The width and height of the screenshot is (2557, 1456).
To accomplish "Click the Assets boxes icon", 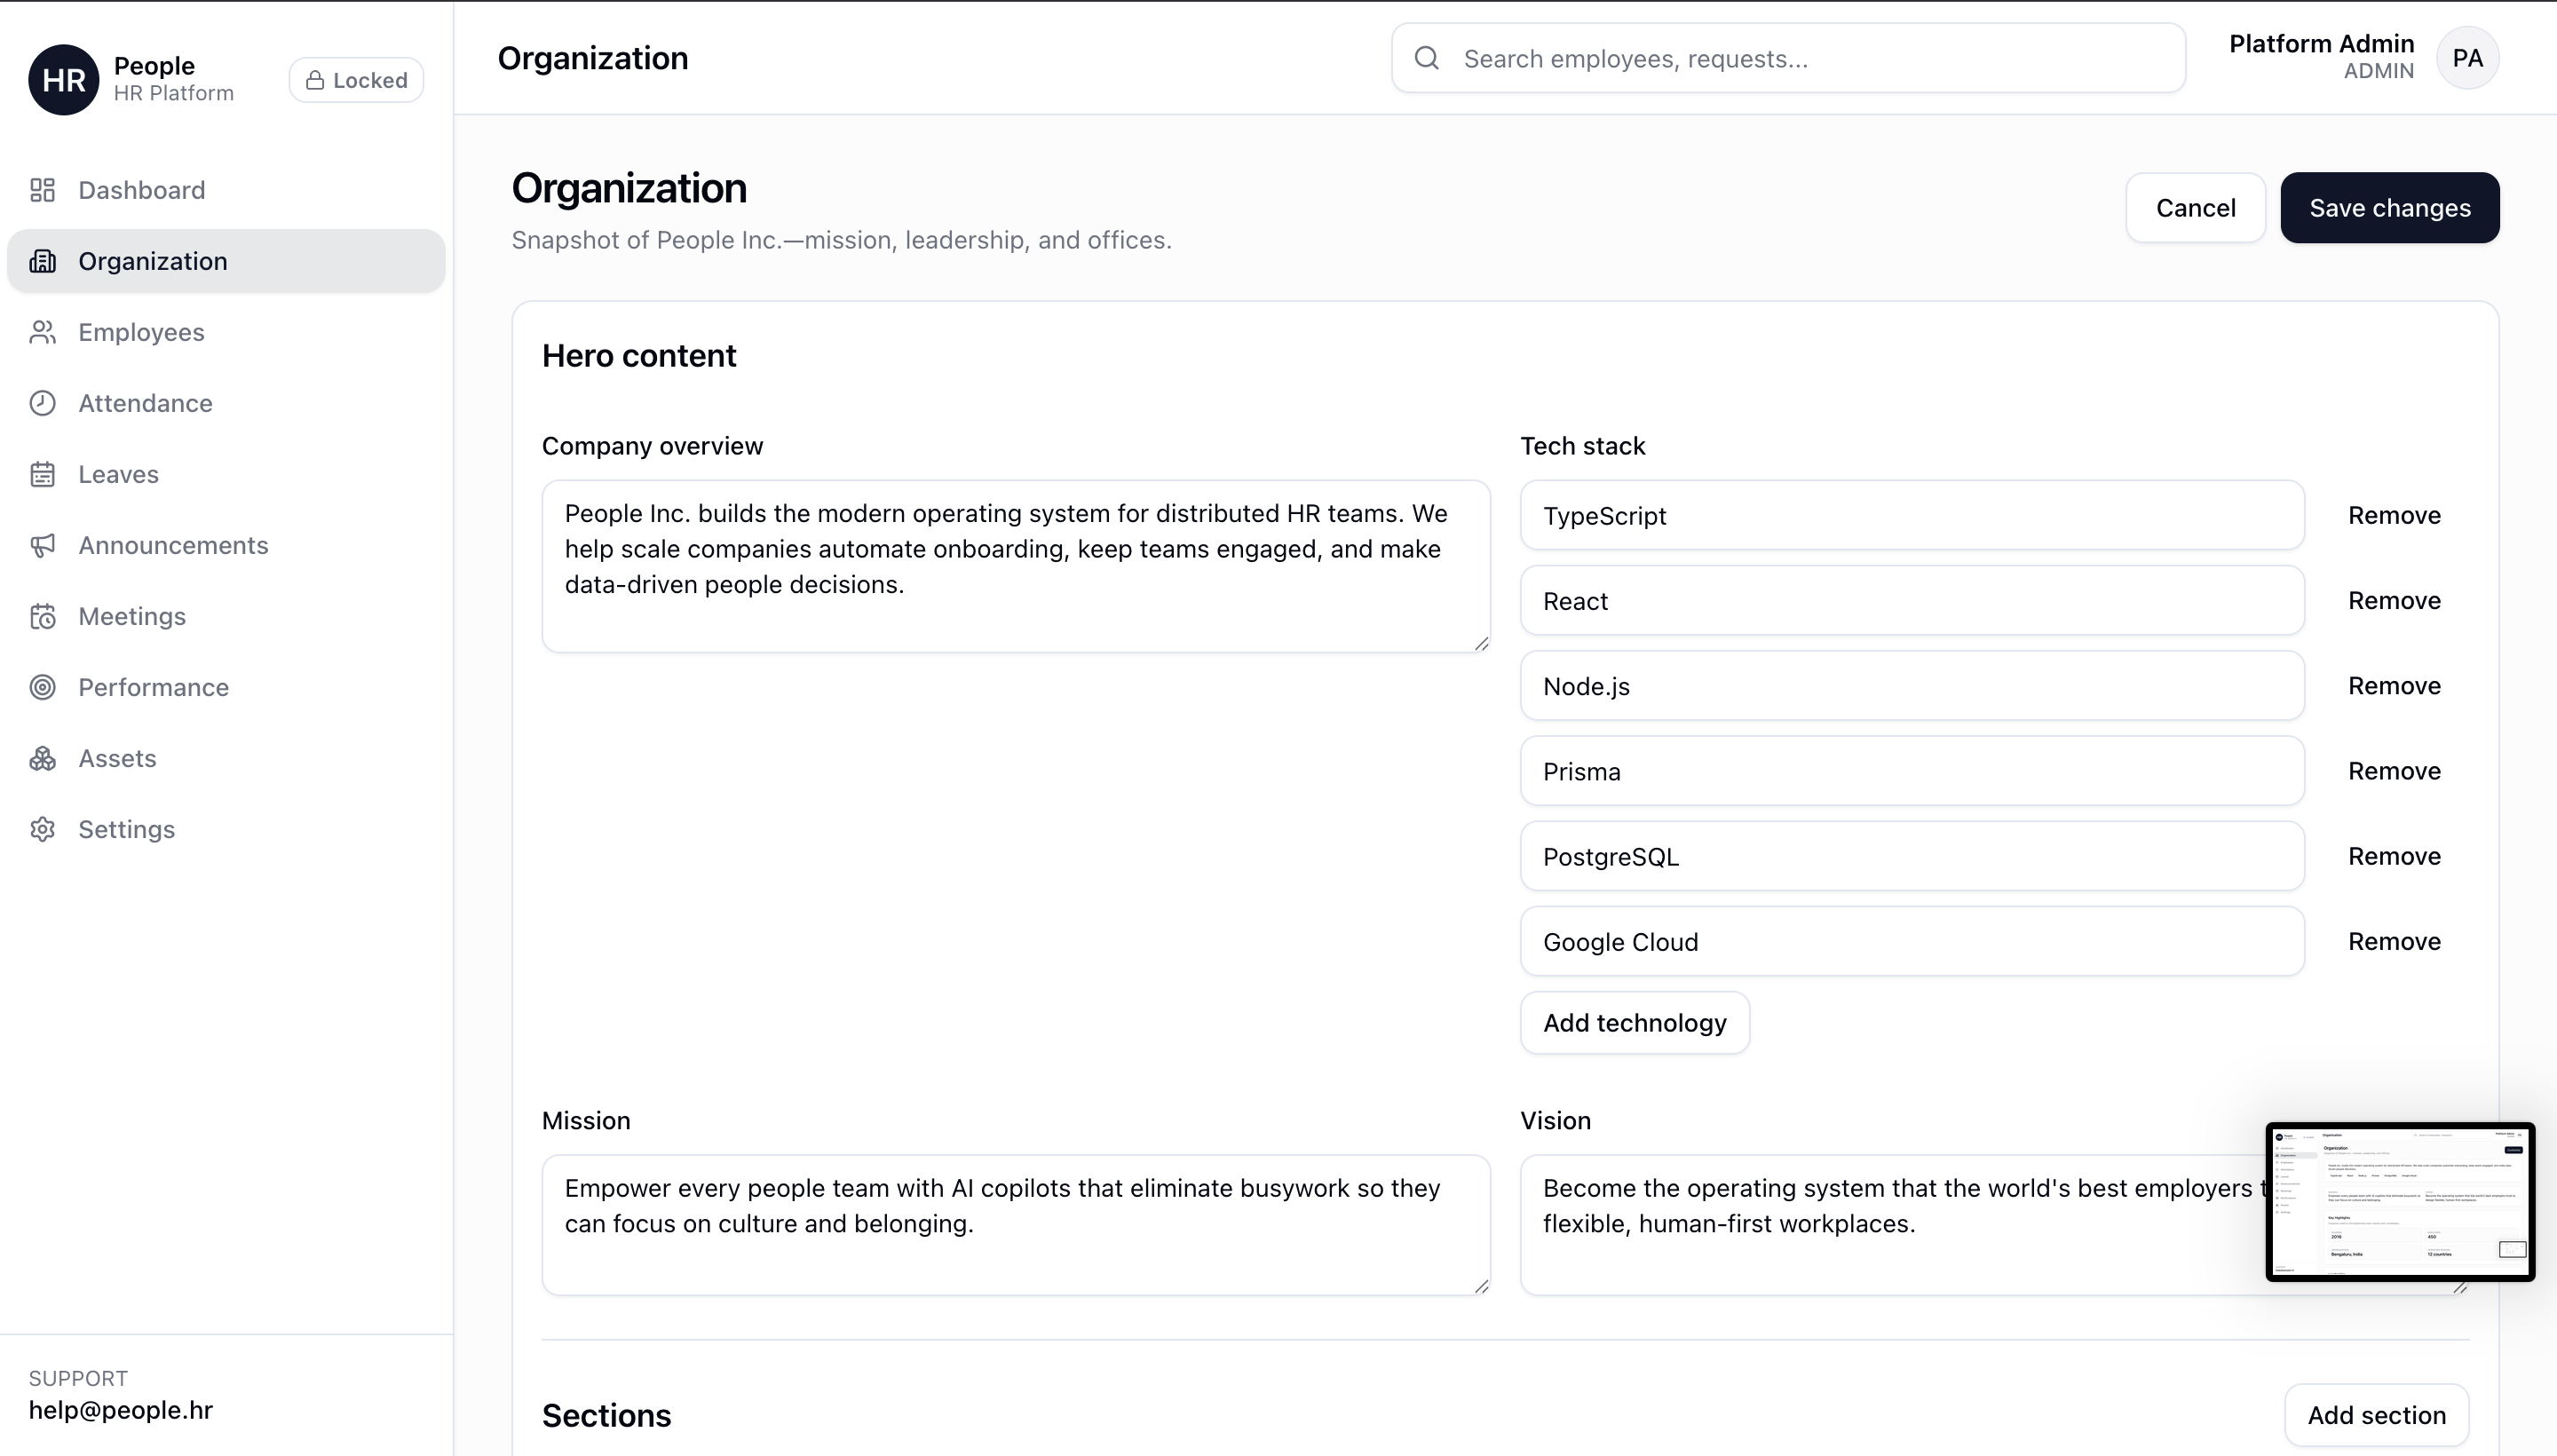I will (42, 758).
